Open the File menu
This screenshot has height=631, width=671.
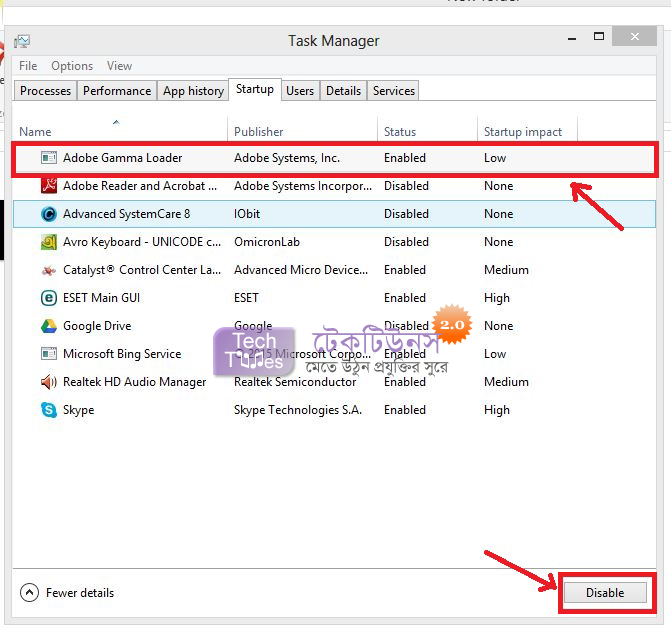click(x=28, y=66)
